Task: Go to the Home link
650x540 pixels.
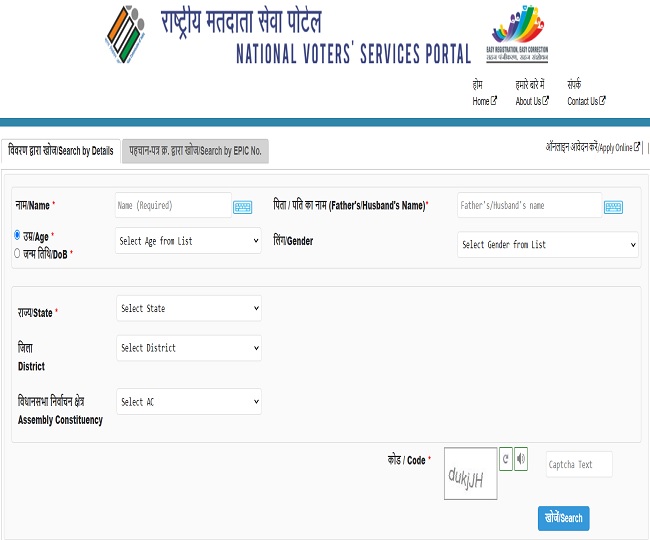Action: [x=484, y=101]
